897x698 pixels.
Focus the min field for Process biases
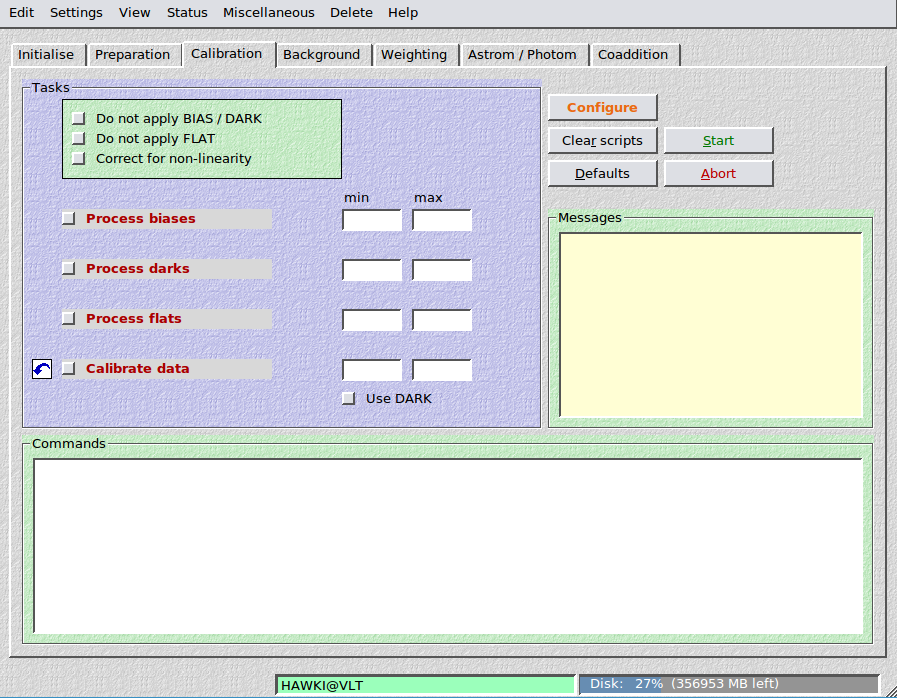click(371, 220)
